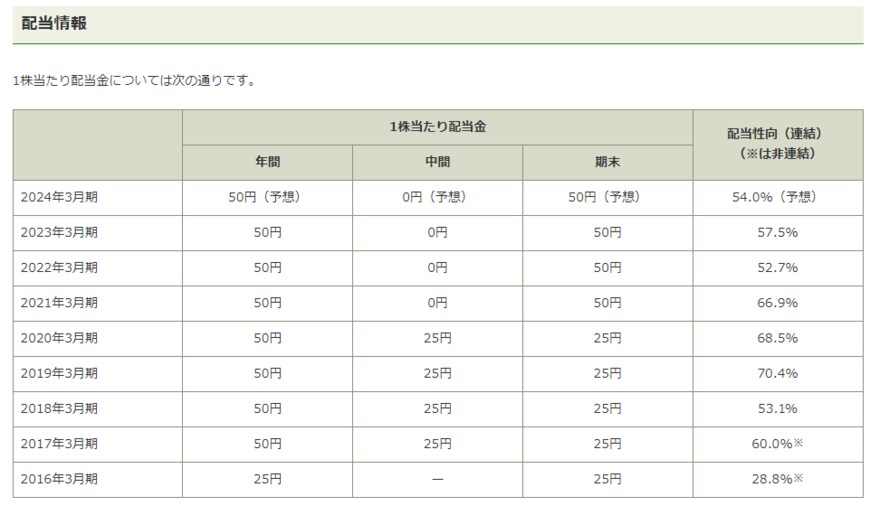Click the 配当情報 section heading
Screen dimensions: 870x506
pyautogui.click(x=54, y=23)
